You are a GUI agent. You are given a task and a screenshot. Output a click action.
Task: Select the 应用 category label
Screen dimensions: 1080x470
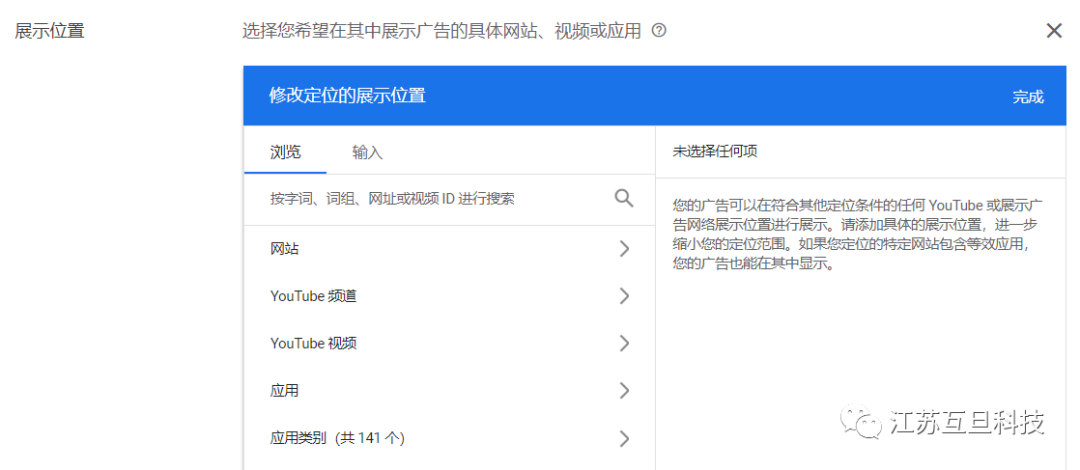click(285, 390)
